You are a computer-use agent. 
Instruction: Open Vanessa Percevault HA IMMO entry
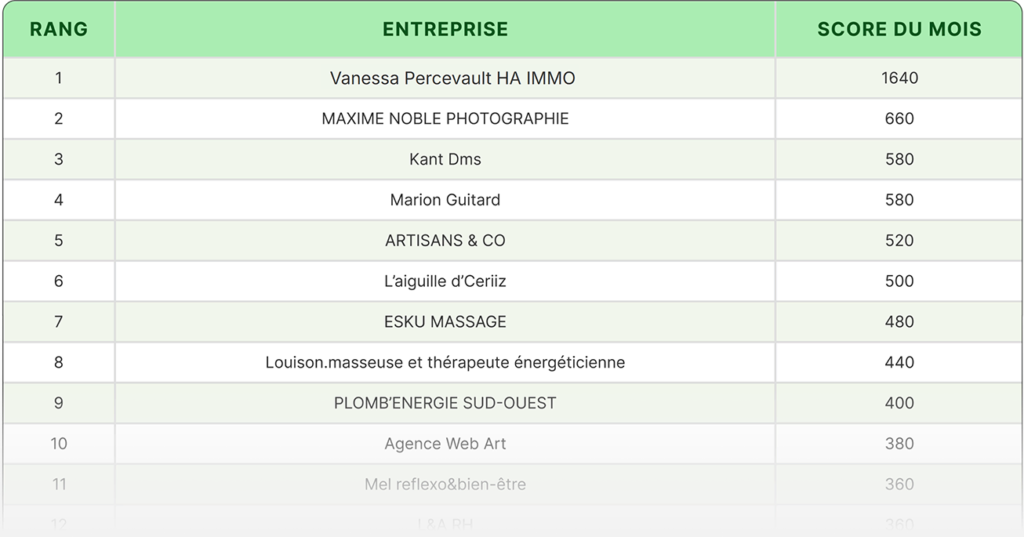pos(452,78)
